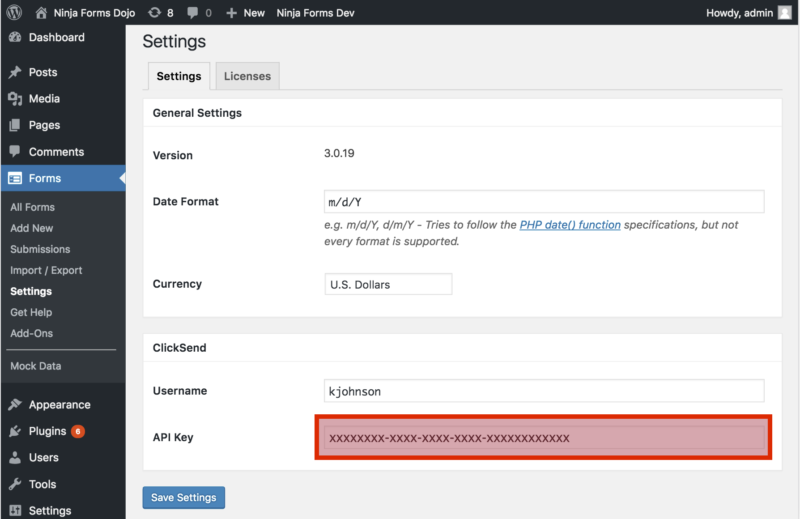Click the home icon beside Ninja Forms Dojo
Viewport: 800px width, 519px height.
pos(41,13)
